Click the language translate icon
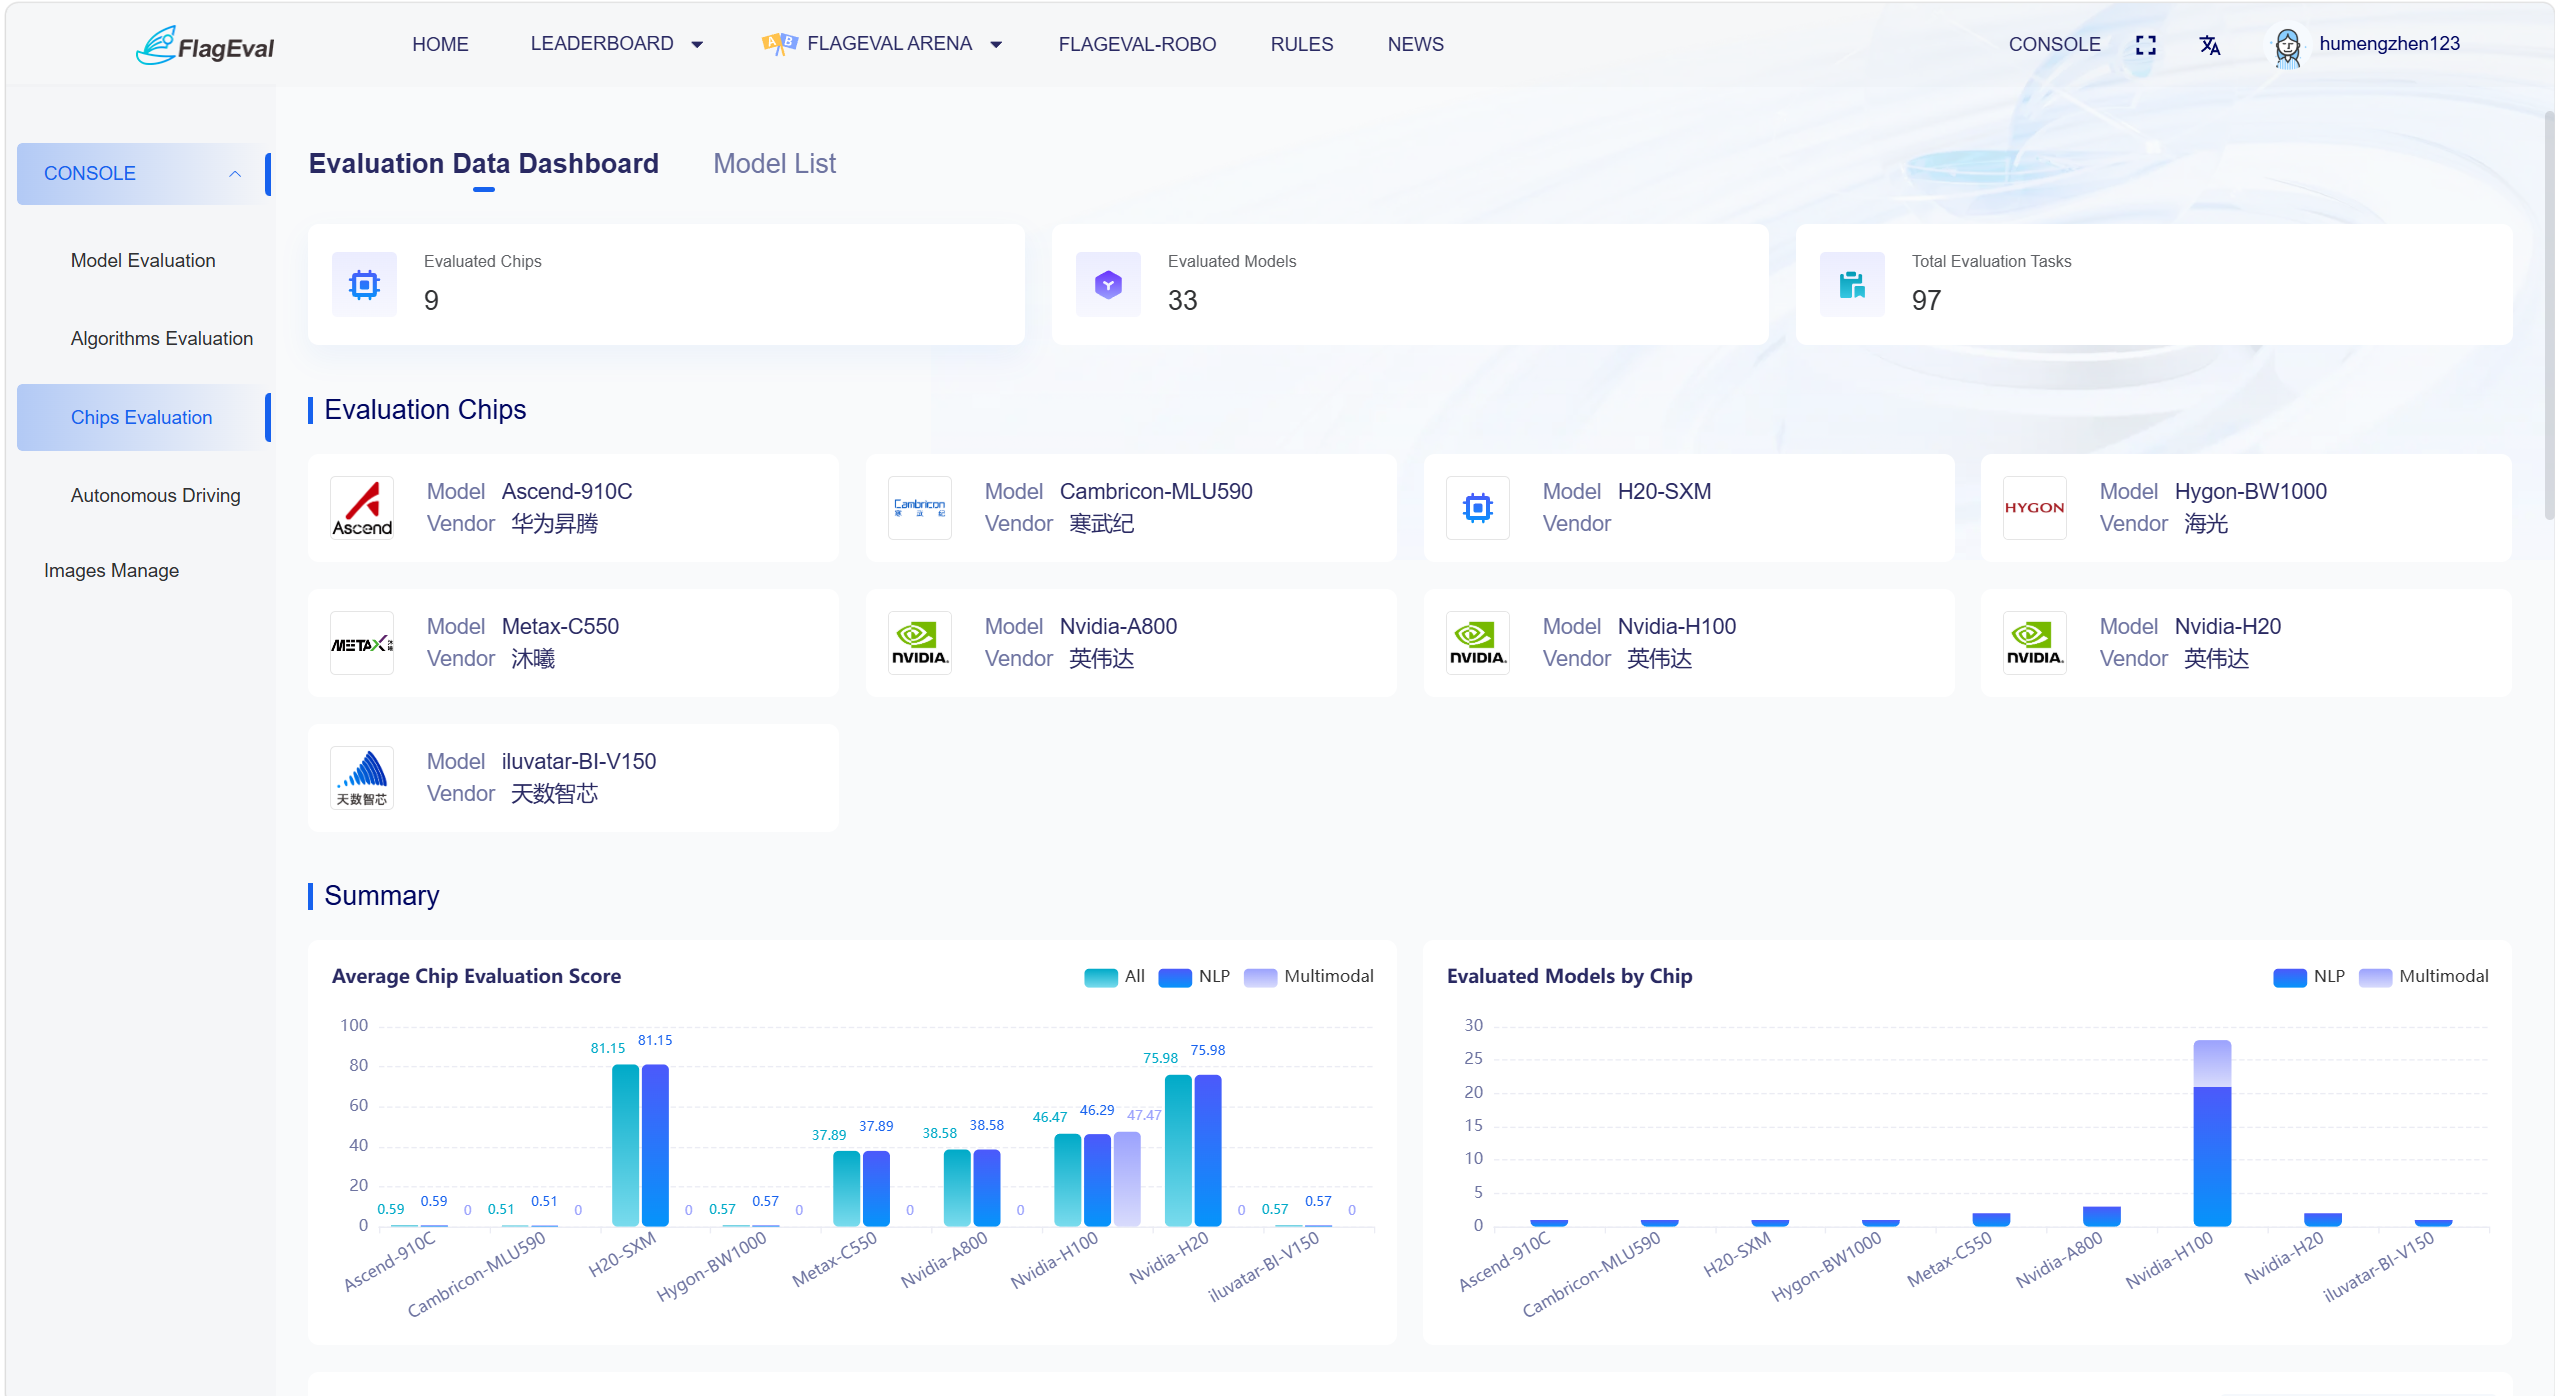Screen dimensions: 2559x1396 click(x=2210, y=45)
